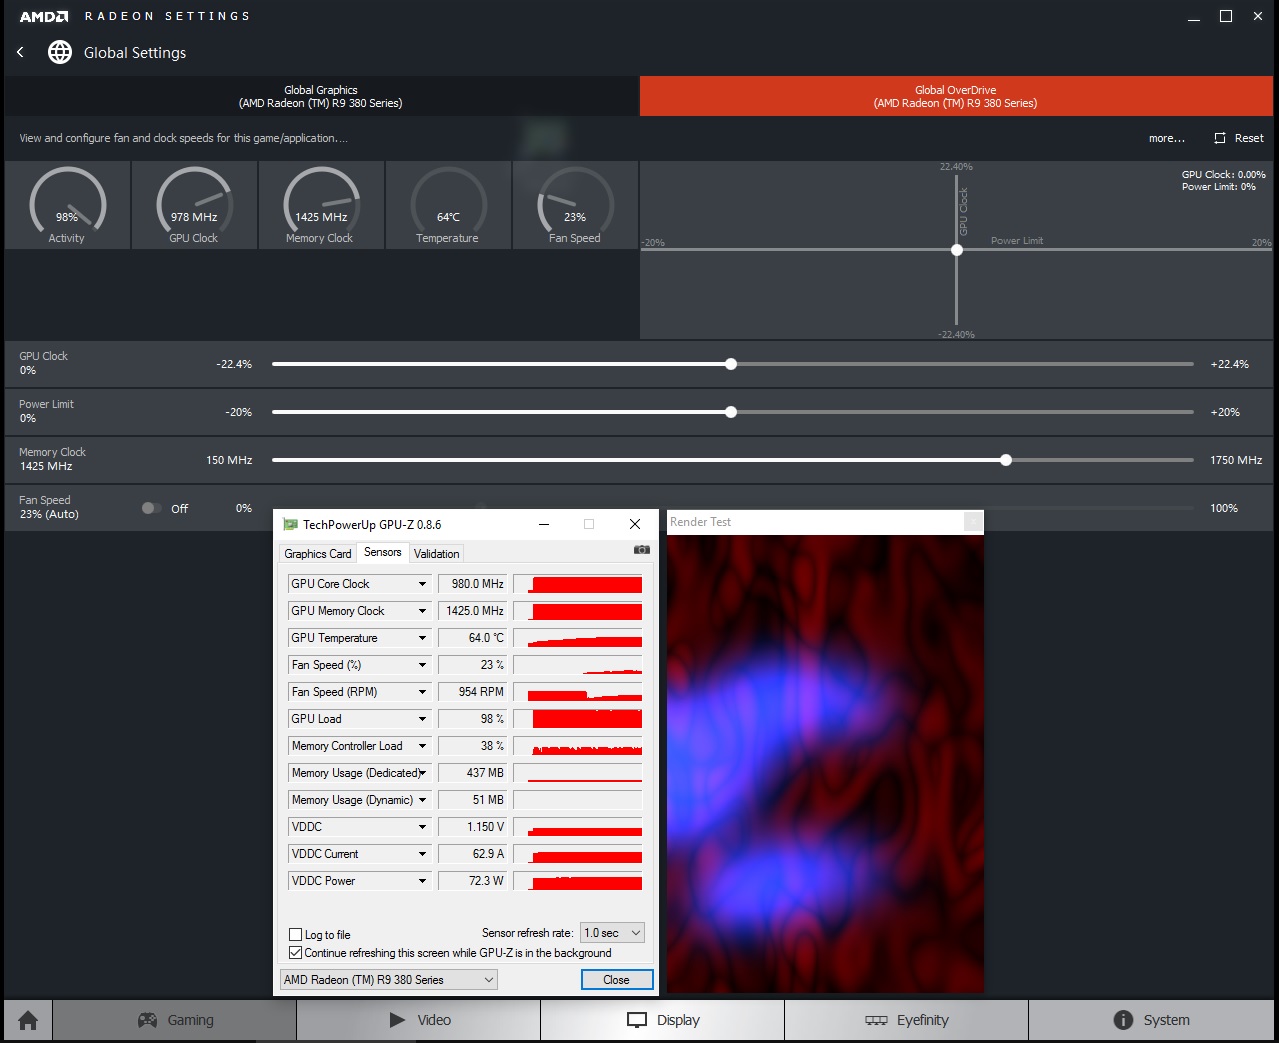Close the Render Test window
This screenshot has width=1279, height=1043.
(x=972, y=522)
